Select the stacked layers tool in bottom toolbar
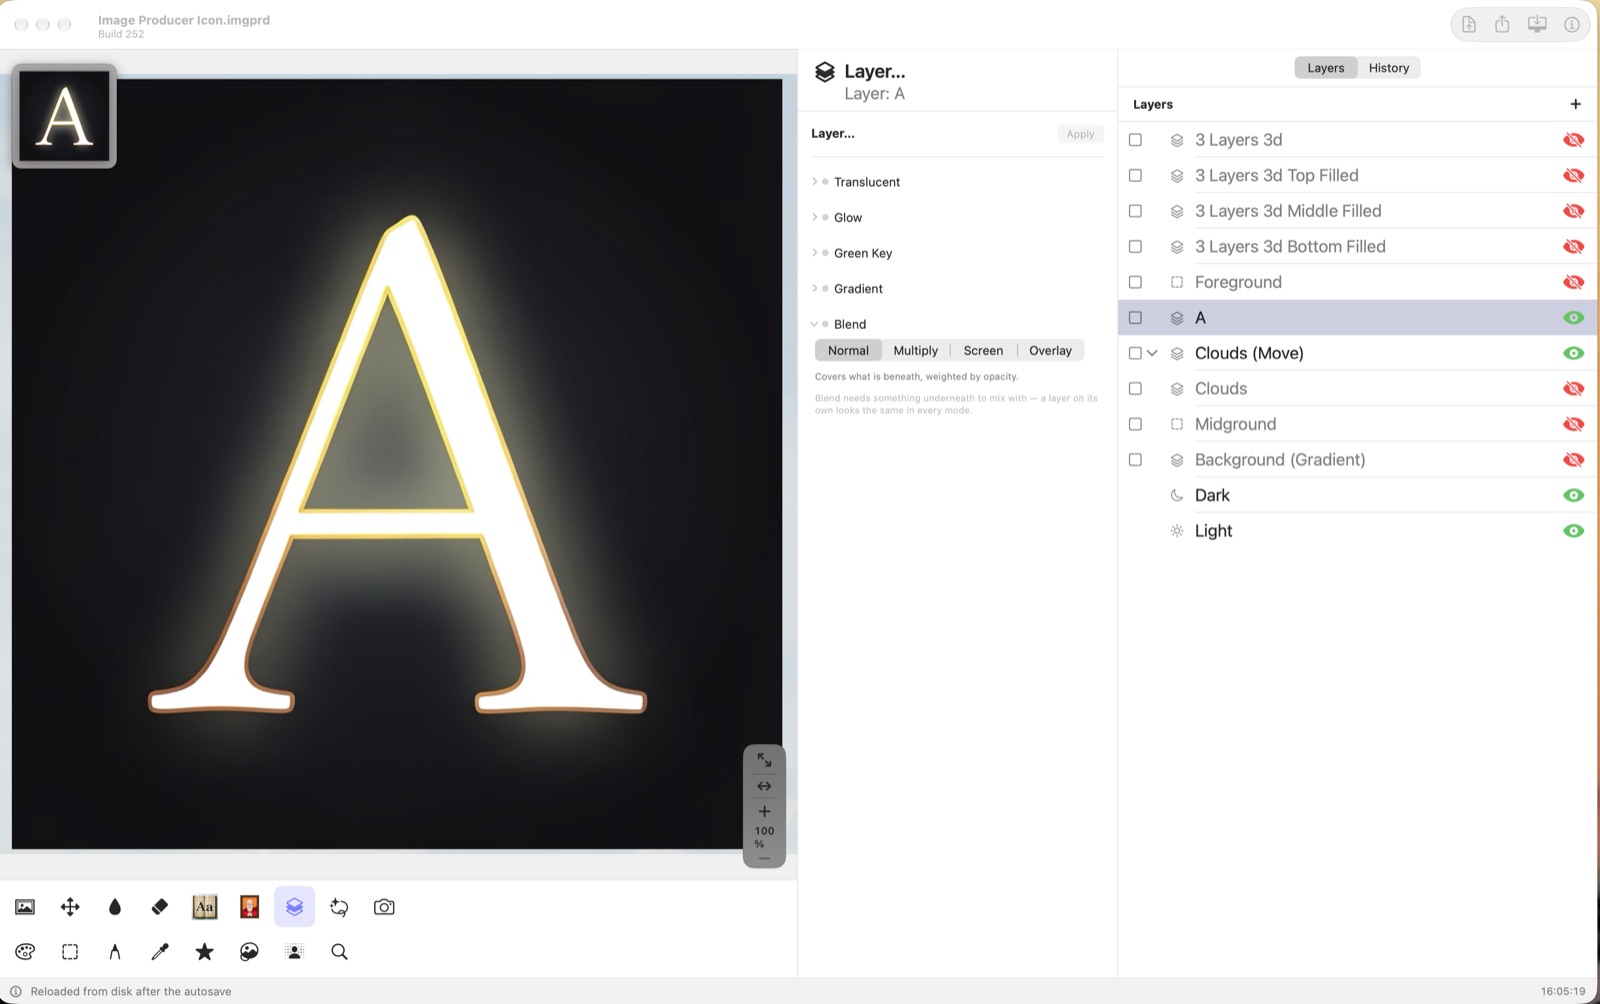 click(294, 907)
